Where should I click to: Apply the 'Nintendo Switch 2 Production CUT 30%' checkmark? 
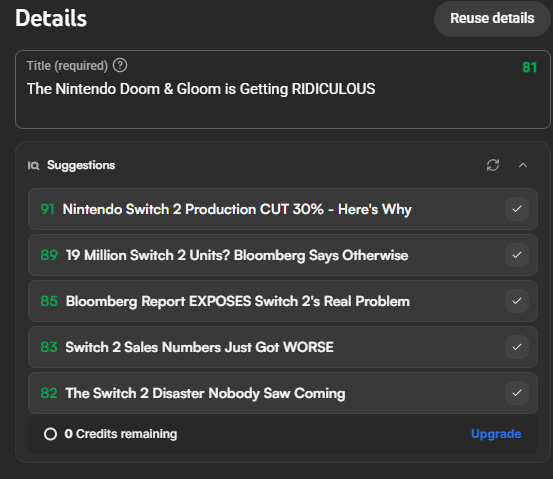tap(517, 209)
